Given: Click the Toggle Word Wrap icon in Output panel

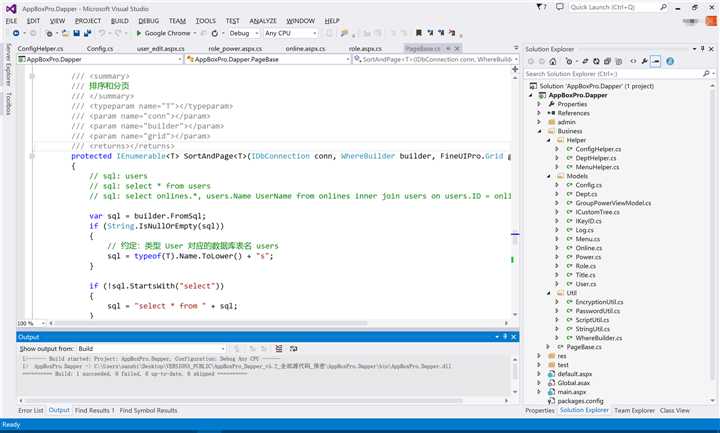Looking at the screenshot, I should (293, 349).
